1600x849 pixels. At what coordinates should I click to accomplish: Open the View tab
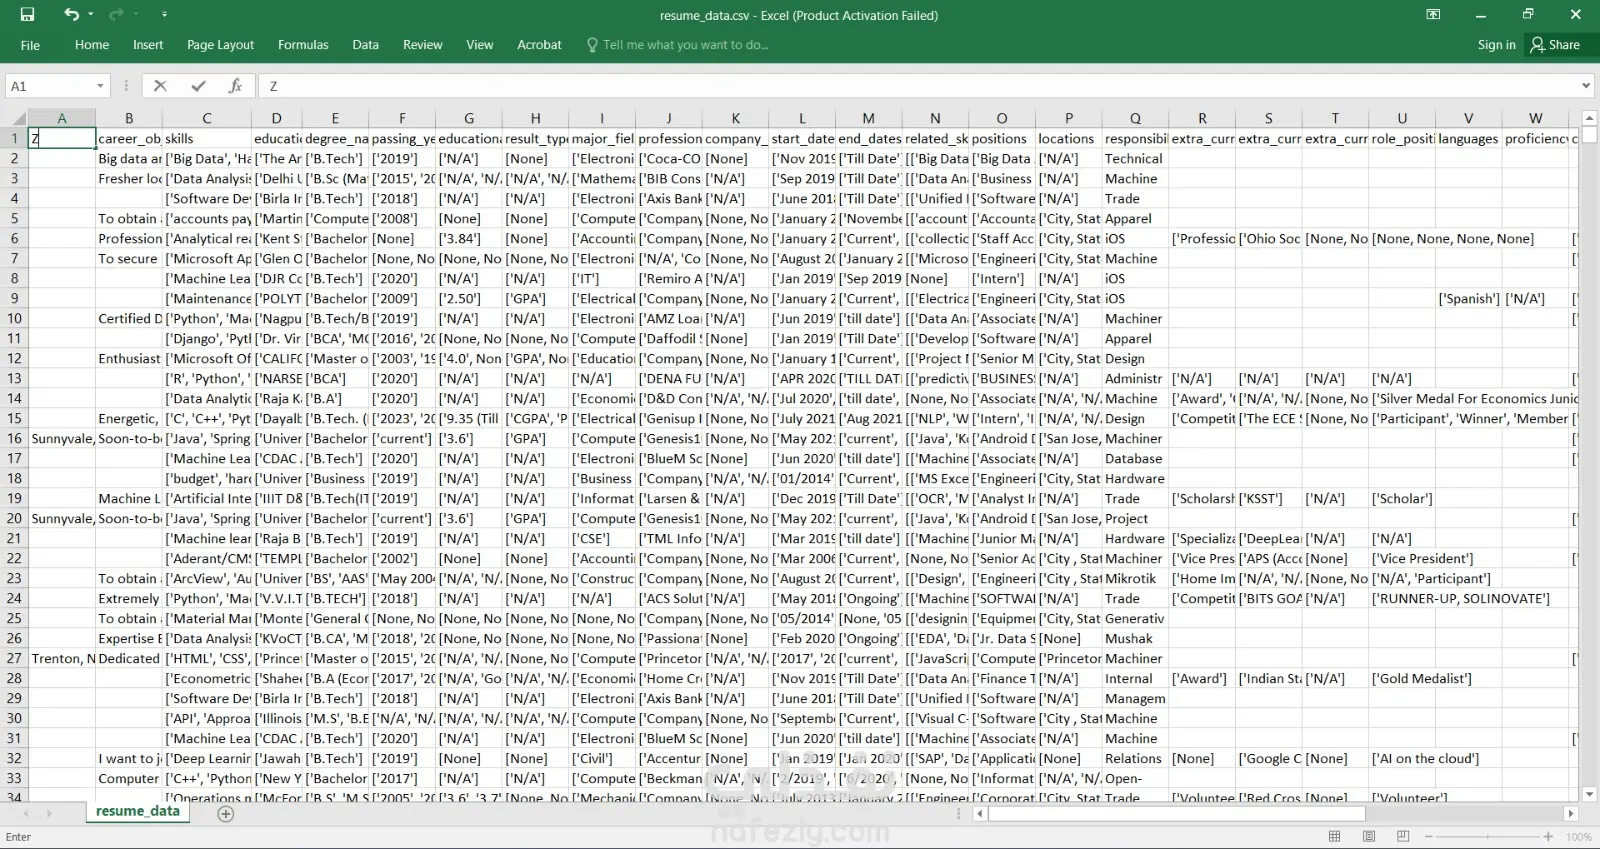pos(480,45)
